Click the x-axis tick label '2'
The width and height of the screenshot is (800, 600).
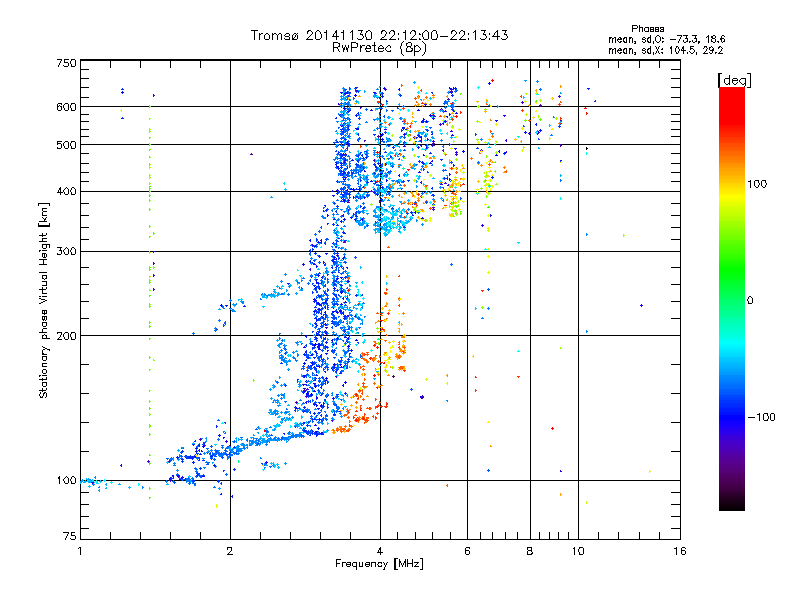coord(230,551)
